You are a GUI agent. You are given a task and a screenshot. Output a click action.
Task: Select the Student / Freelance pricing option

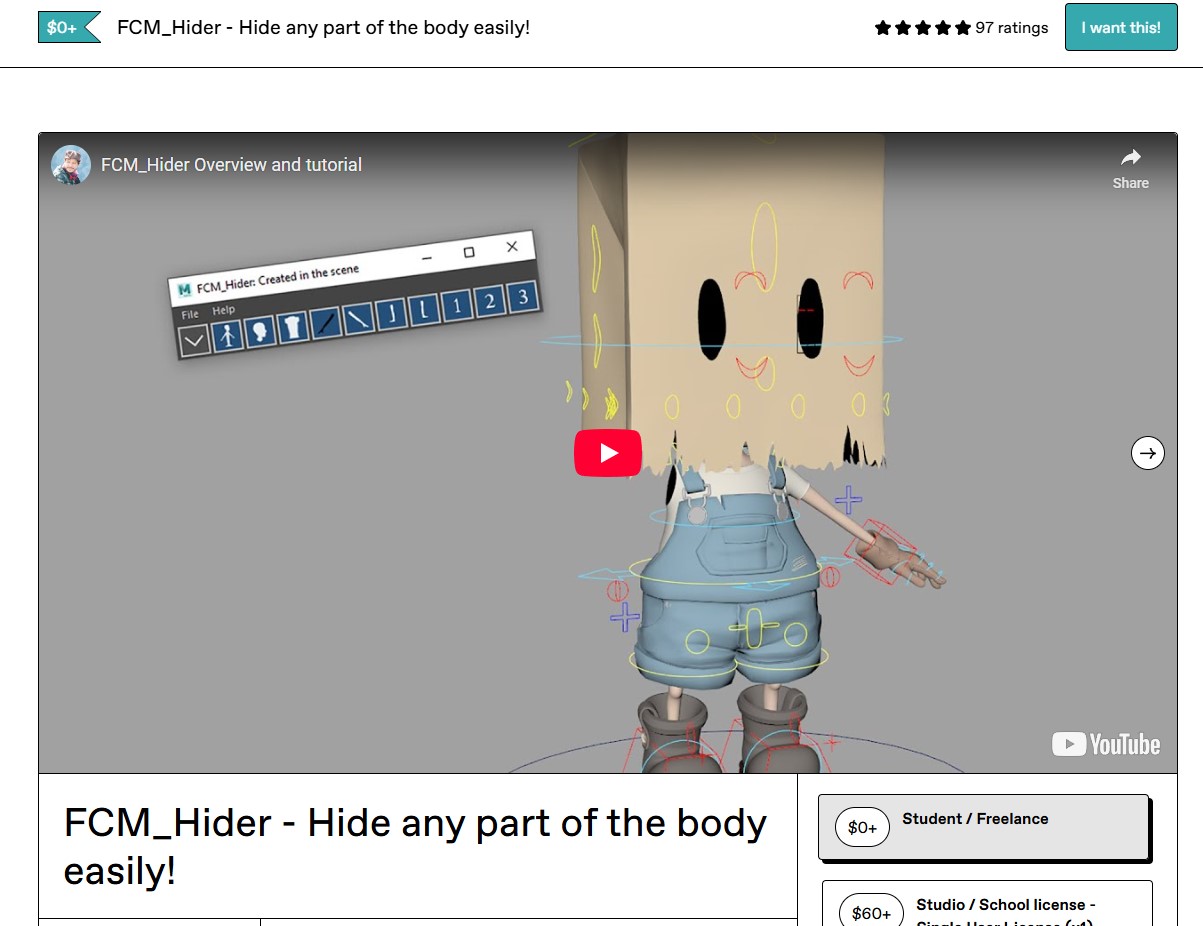[x=983, y=827]
